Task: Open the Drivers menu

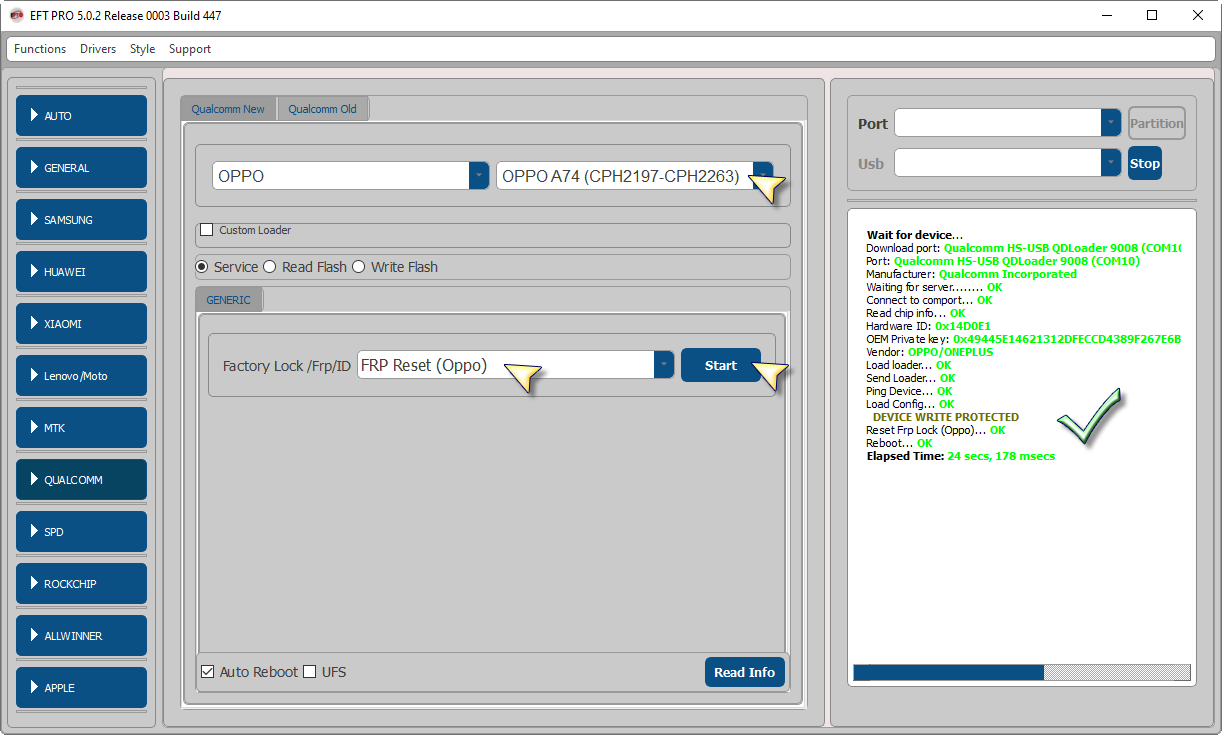Action: (98, 49)
